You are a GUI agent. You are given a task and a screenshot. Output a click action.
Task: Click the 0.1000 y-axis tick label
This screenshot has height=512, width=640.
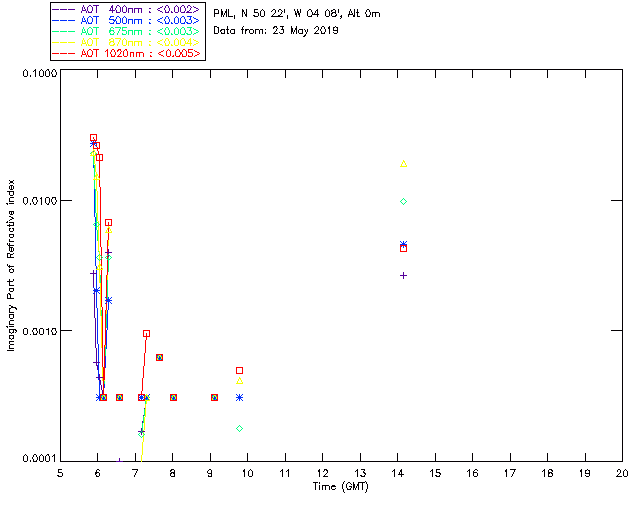click(40, 73)
